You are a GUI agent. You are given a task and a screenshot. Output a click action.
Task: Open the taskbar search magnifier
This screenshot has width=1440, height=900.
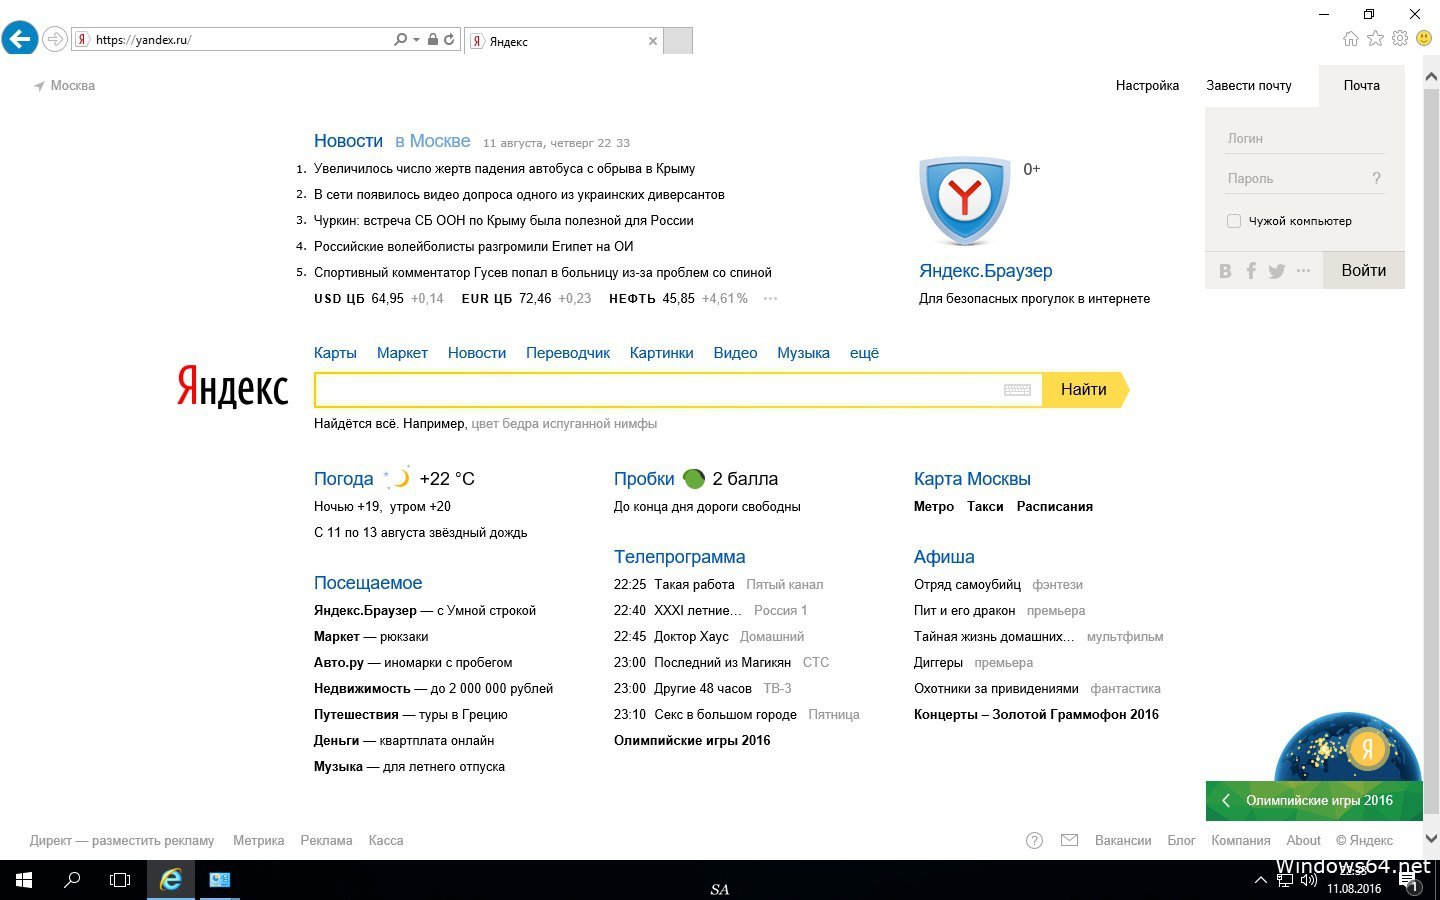click(72, 880)
